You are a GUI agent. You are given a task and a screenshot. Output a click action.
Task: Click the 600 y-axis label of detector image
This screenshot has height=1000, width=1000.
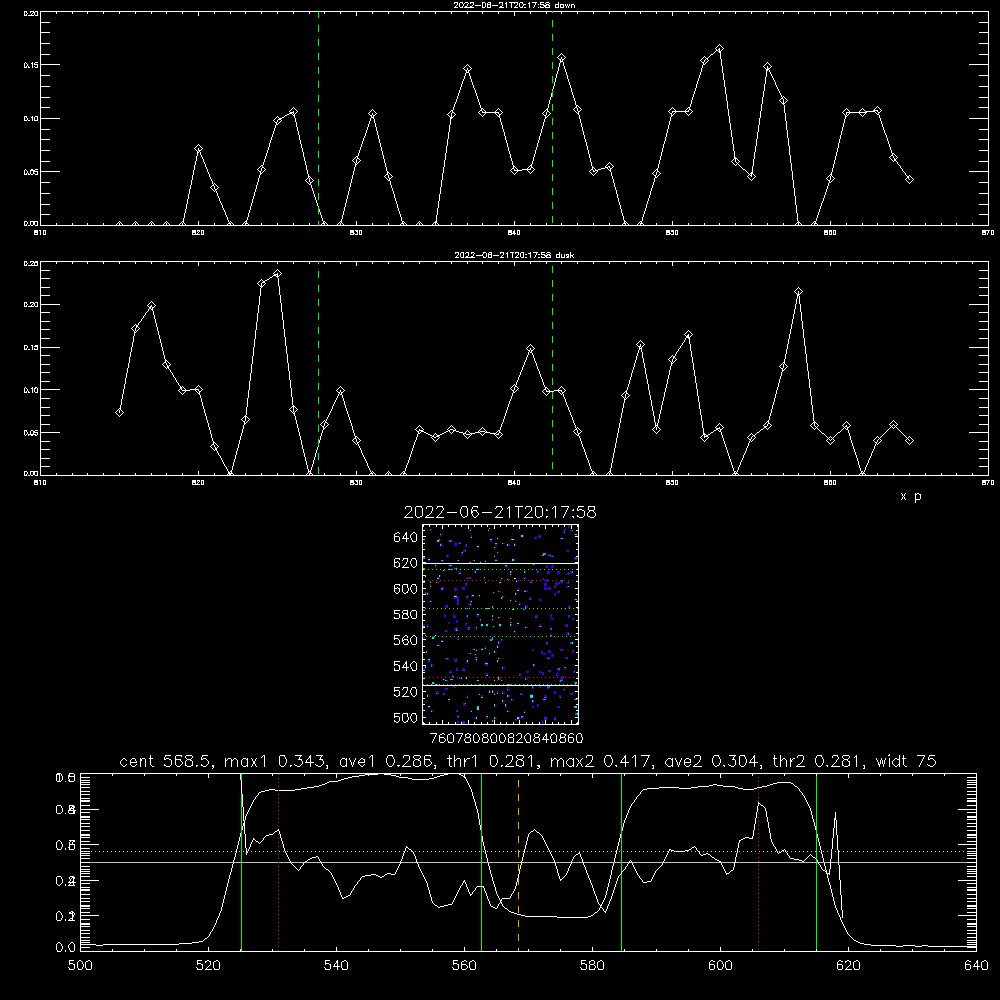tap(406, 589)
